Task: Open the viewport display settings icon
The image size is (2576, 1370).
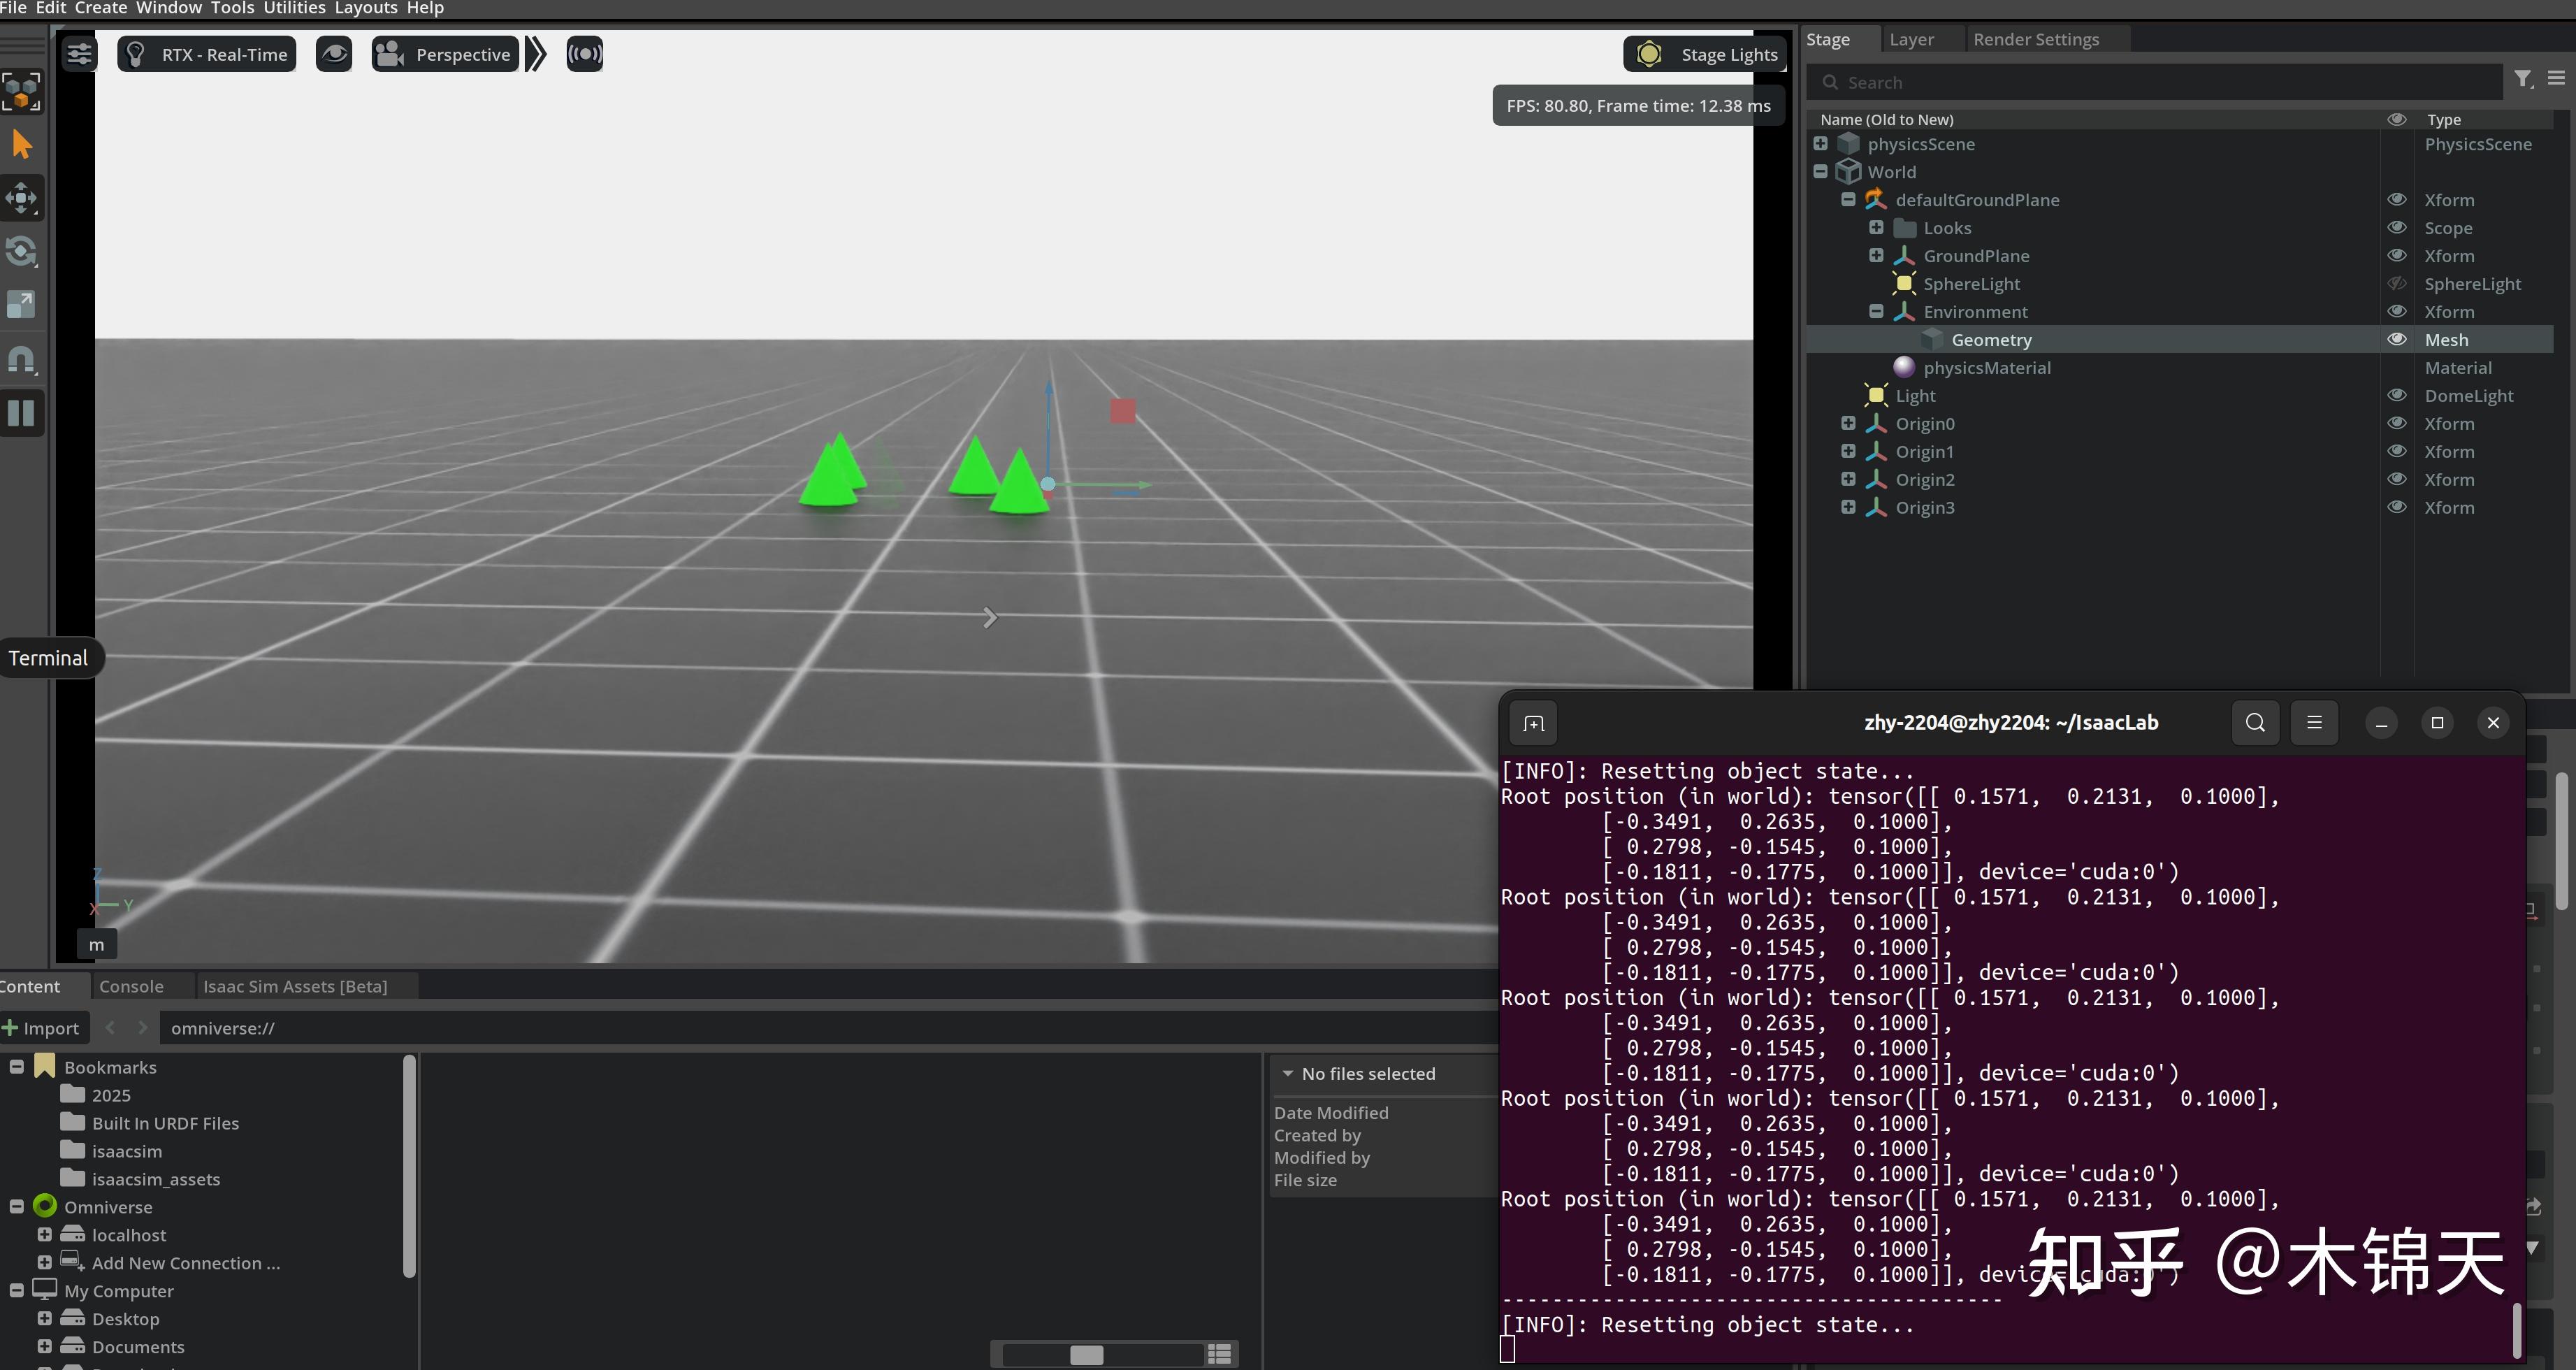Action: tap(79, 54)
